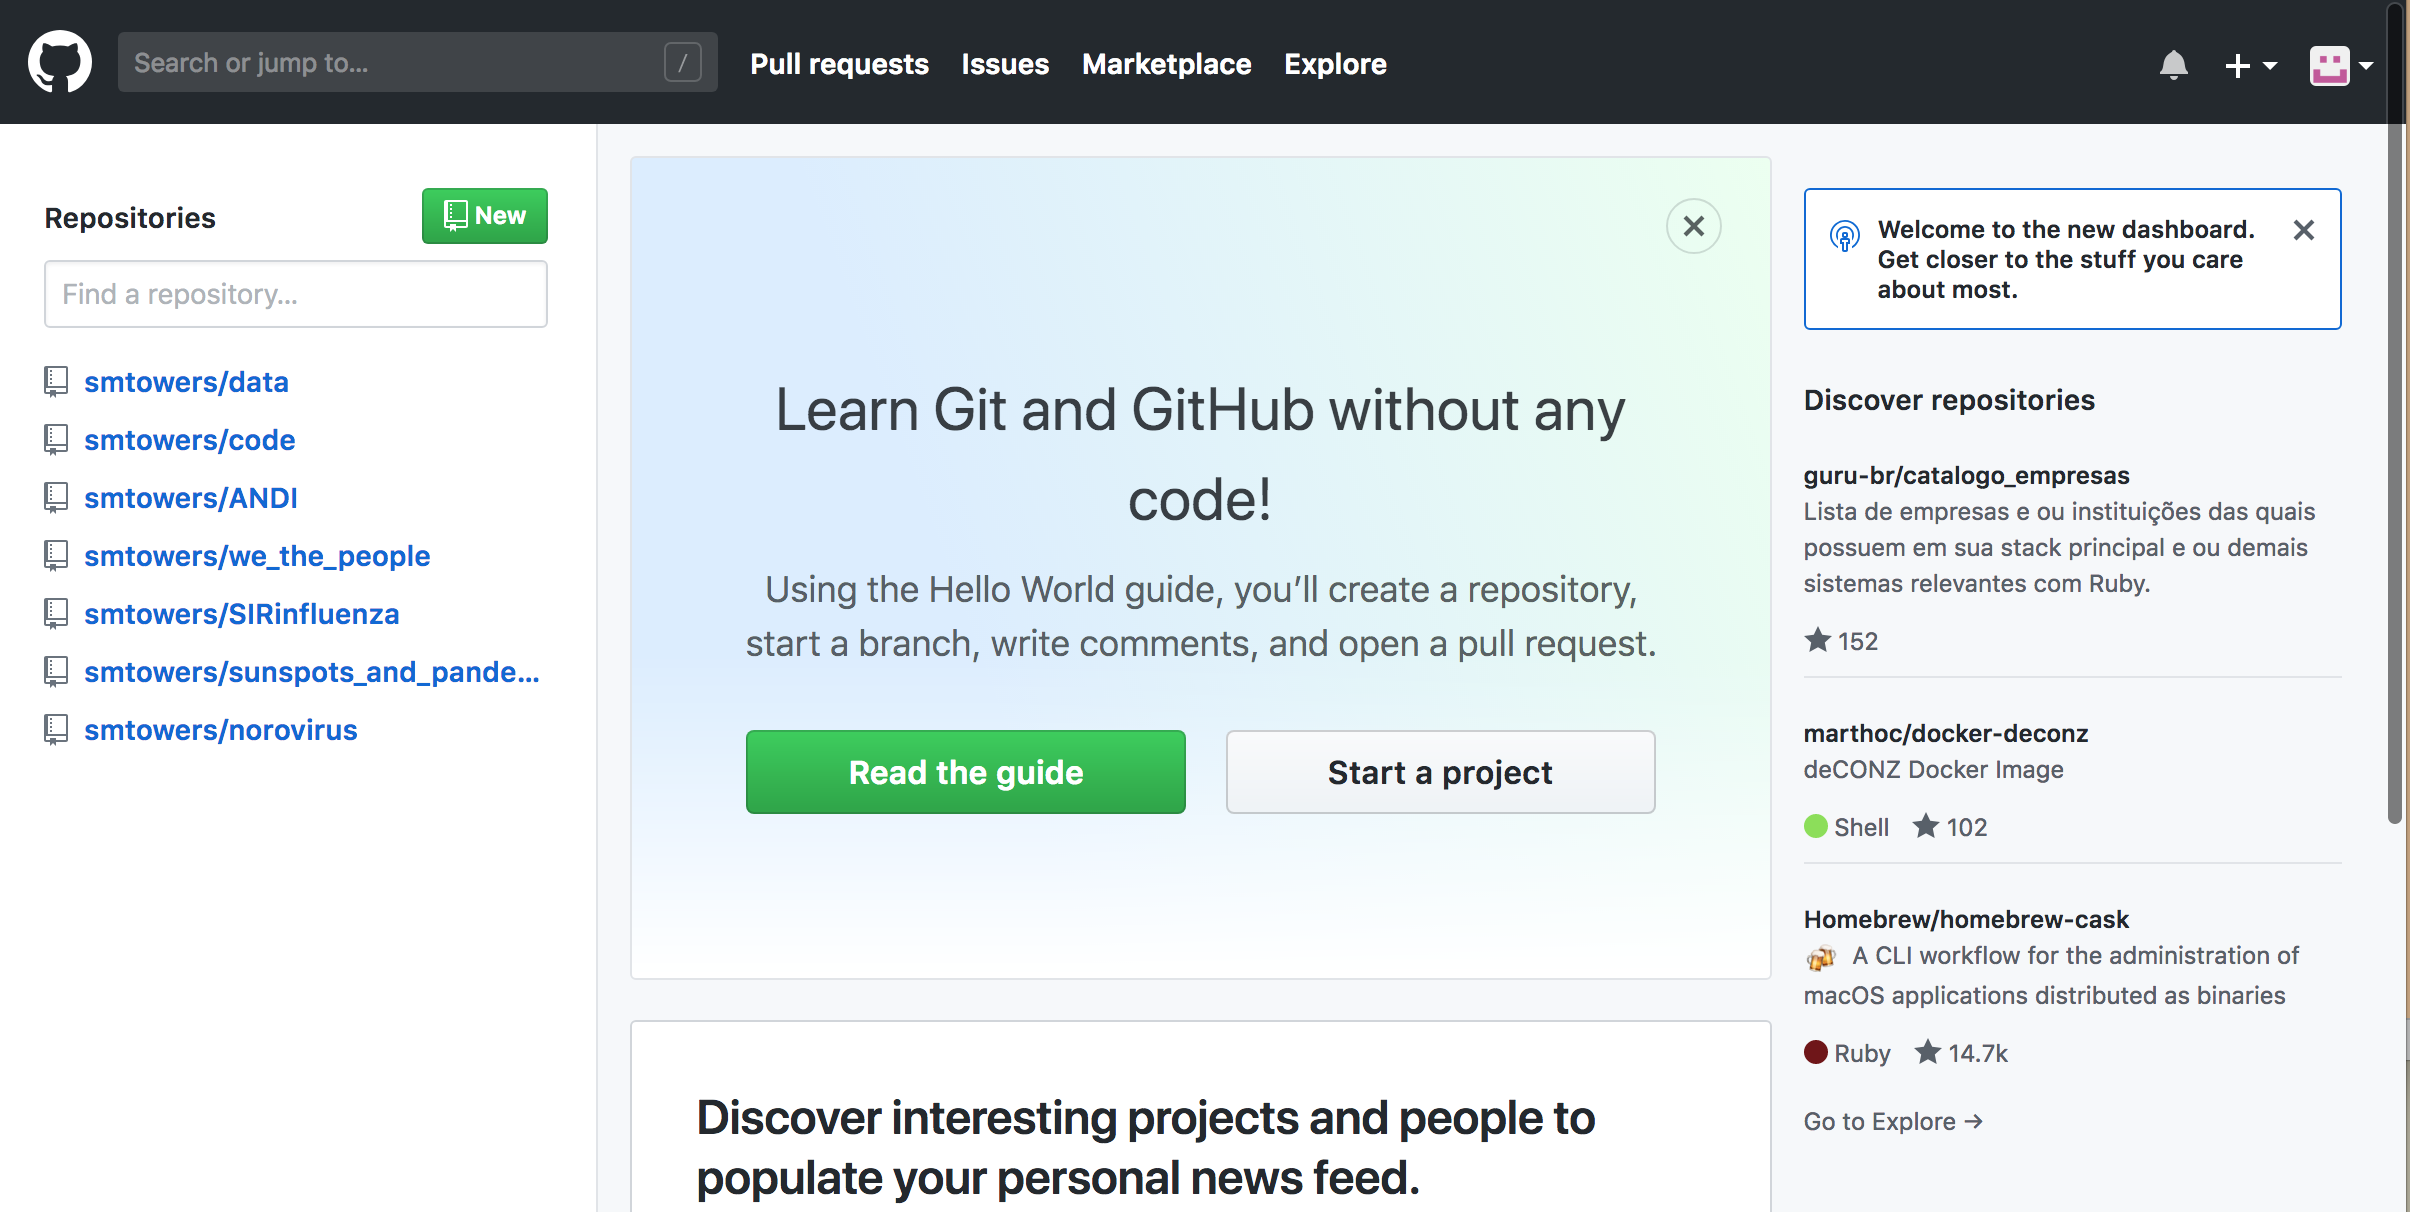Open the user avatar menu
Image resolution: width=2410 pixels, height=1212 pixels.
tap(2341, 66)
